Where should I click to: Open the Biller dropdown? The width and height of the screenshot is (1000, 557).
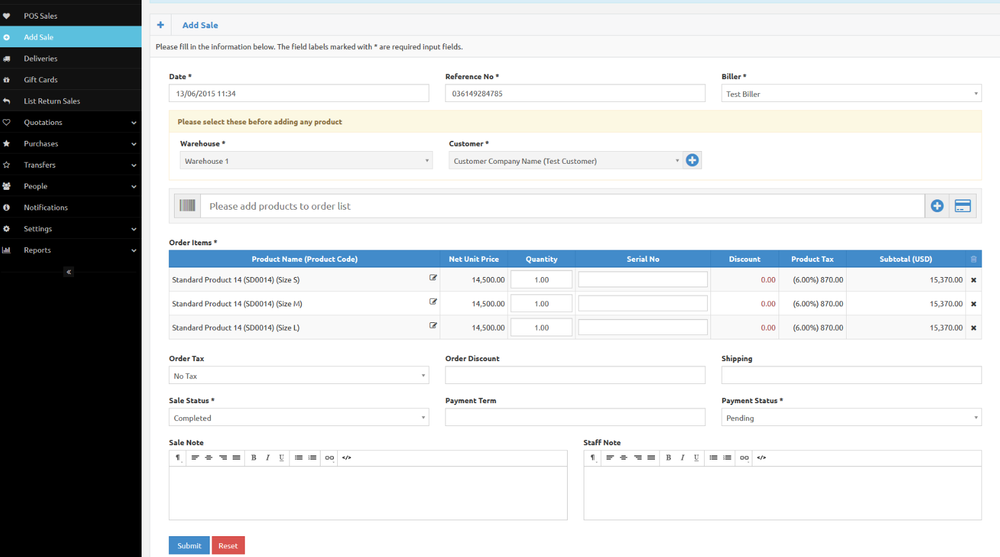(850, 94)
